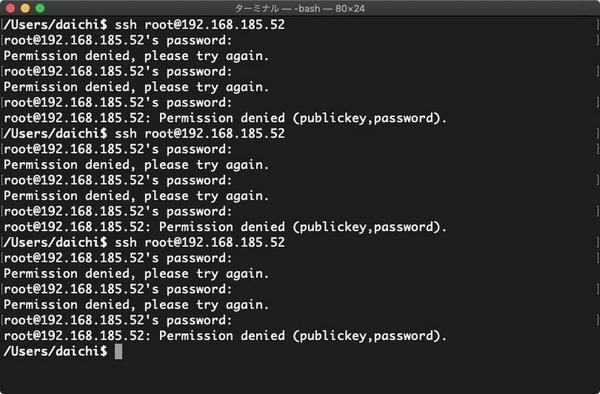
Task: Click the final '/Users/daichi$' prompt text
Action: tap(55, 351)
